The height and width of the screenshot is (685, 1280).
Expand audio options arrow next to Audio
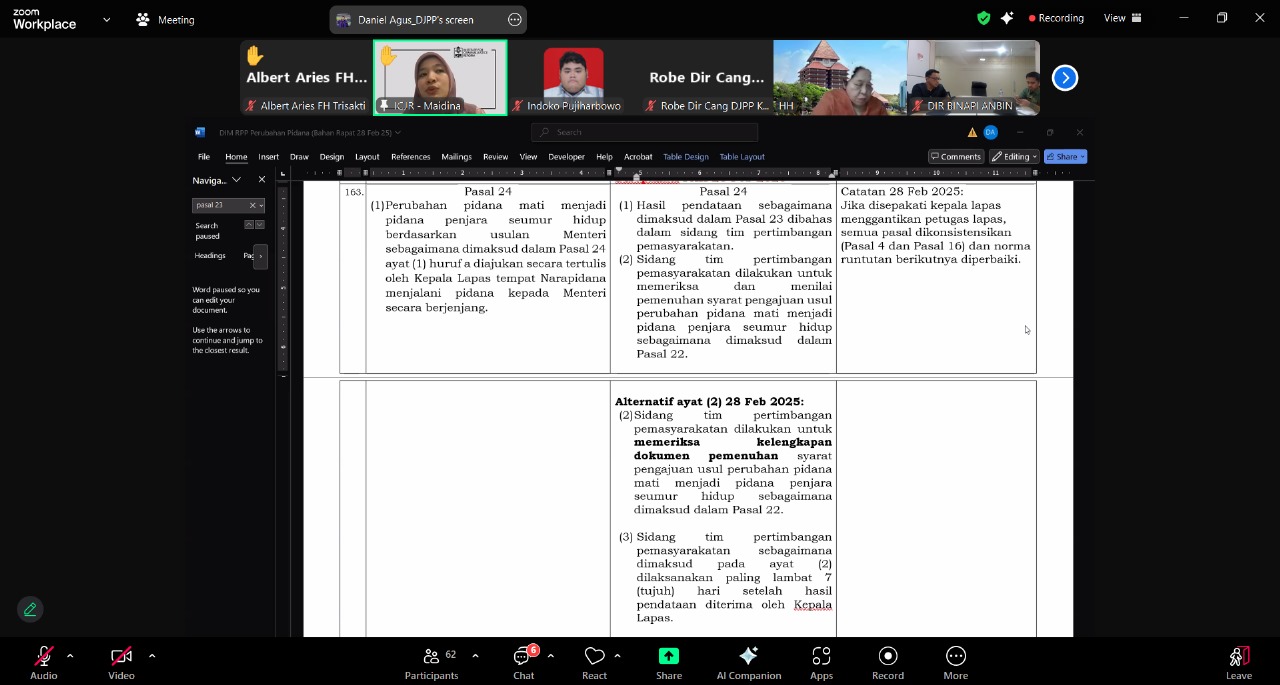click(70, 656)
